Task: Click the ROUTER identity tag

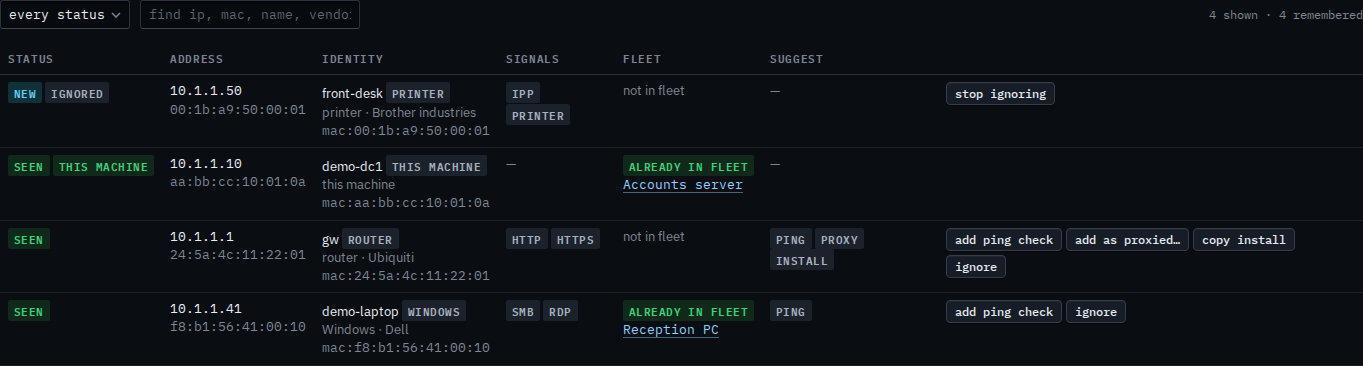Action: coord(370,239)
